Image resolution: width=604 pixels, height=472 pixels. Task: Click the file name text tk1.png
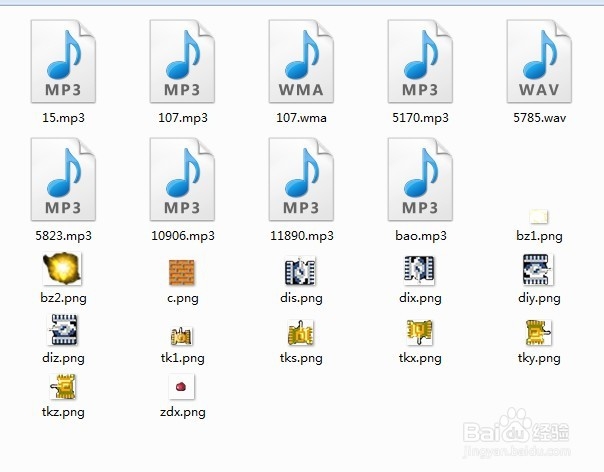click(x=182, y=358)
